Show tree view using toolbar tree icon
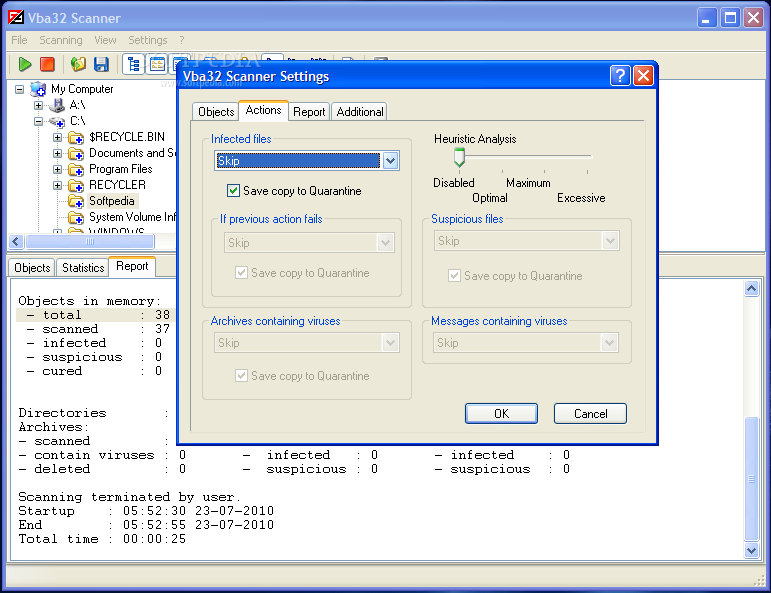Viewport: 771px width, 593px height. point(133,64)
